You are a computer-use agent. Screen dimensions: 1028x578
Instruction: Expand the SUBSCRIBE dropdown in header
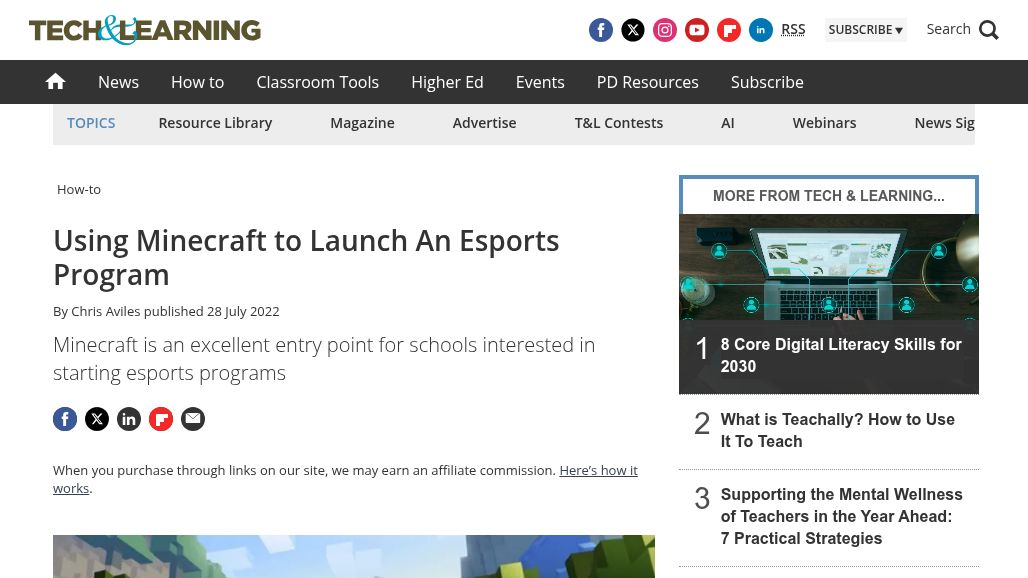coord(865,29)
